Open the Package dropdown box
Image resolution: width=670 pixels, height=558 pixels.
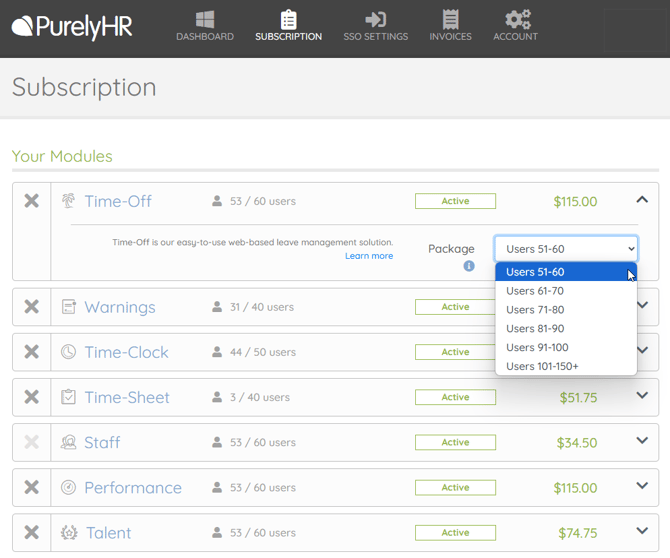click(x=566, y=249)
